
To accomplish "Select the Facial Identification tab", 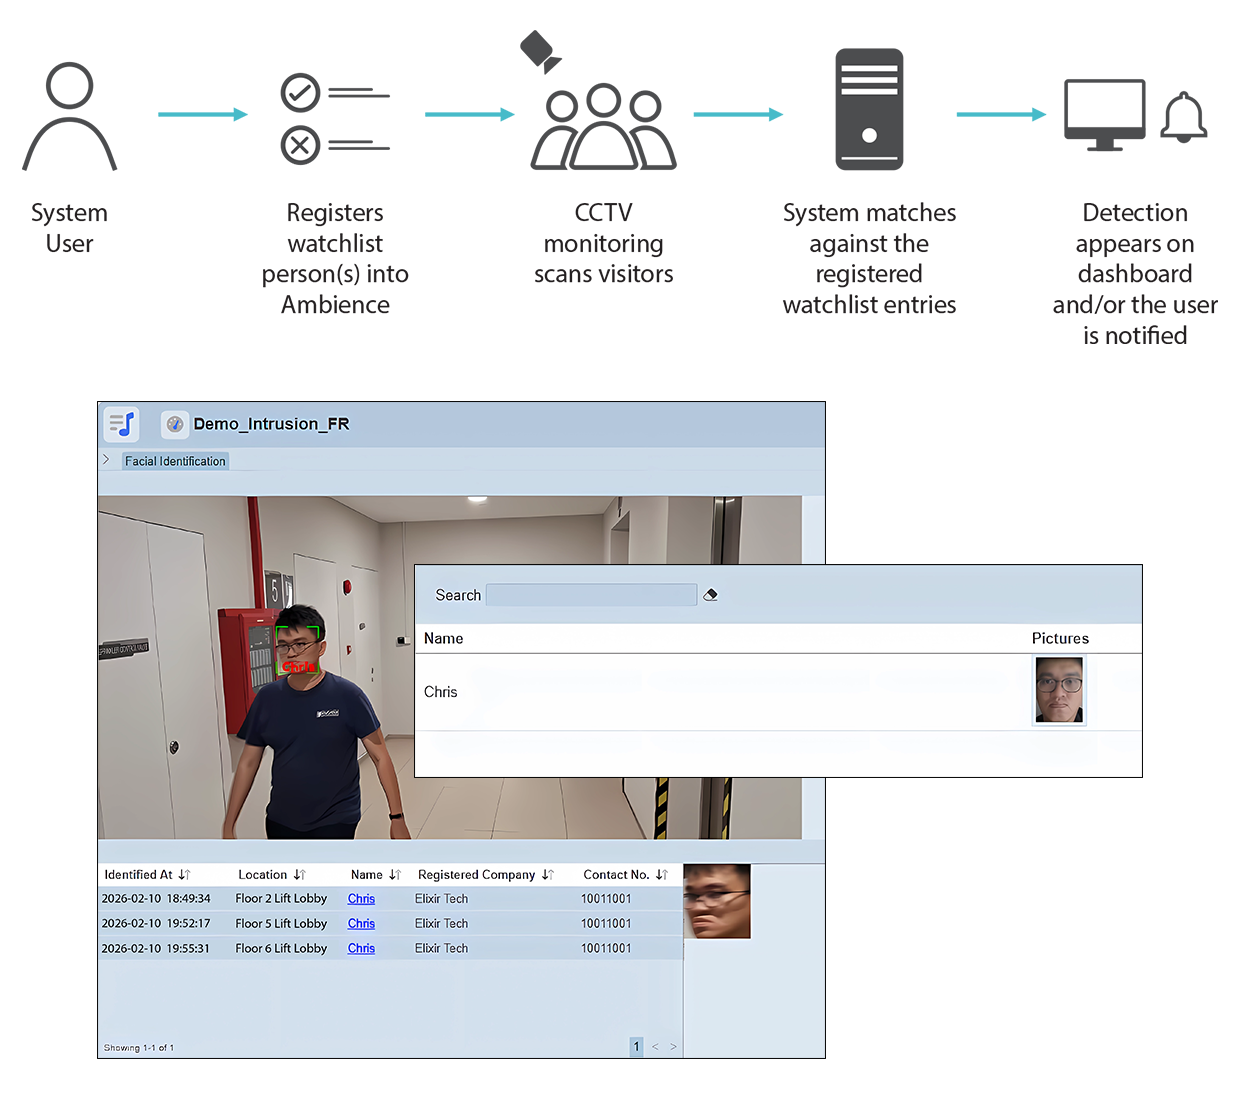I will (x=175, y=461).
